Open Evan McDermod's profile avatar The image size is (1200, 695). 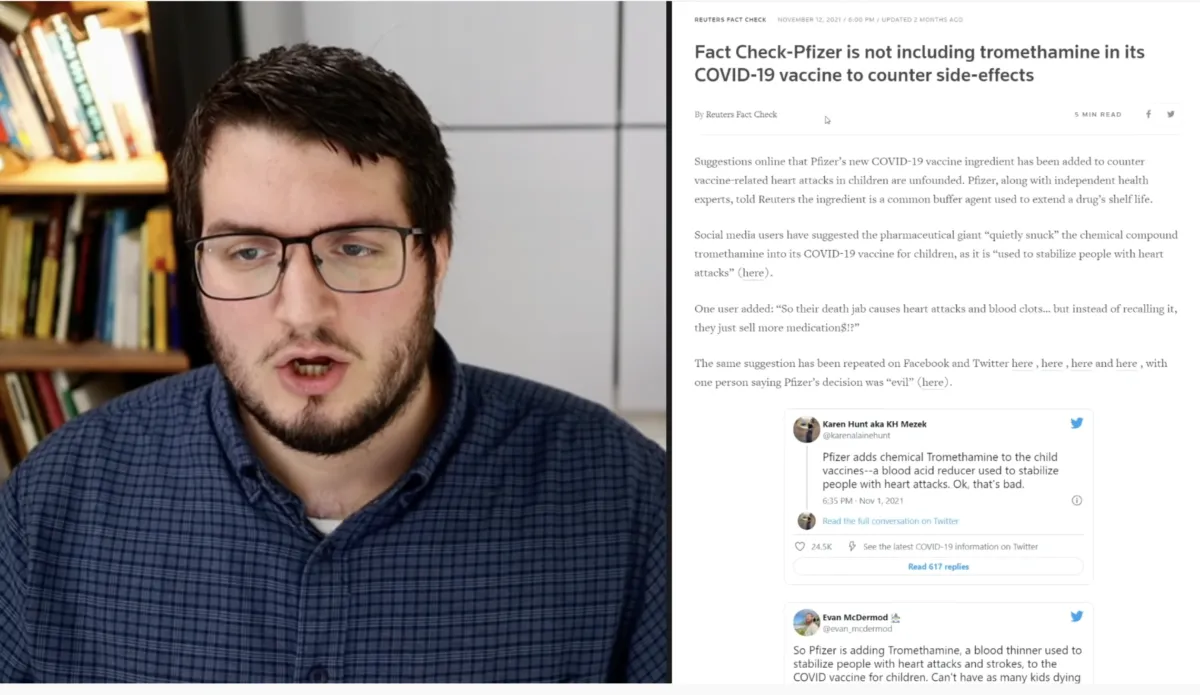[806, 622]
